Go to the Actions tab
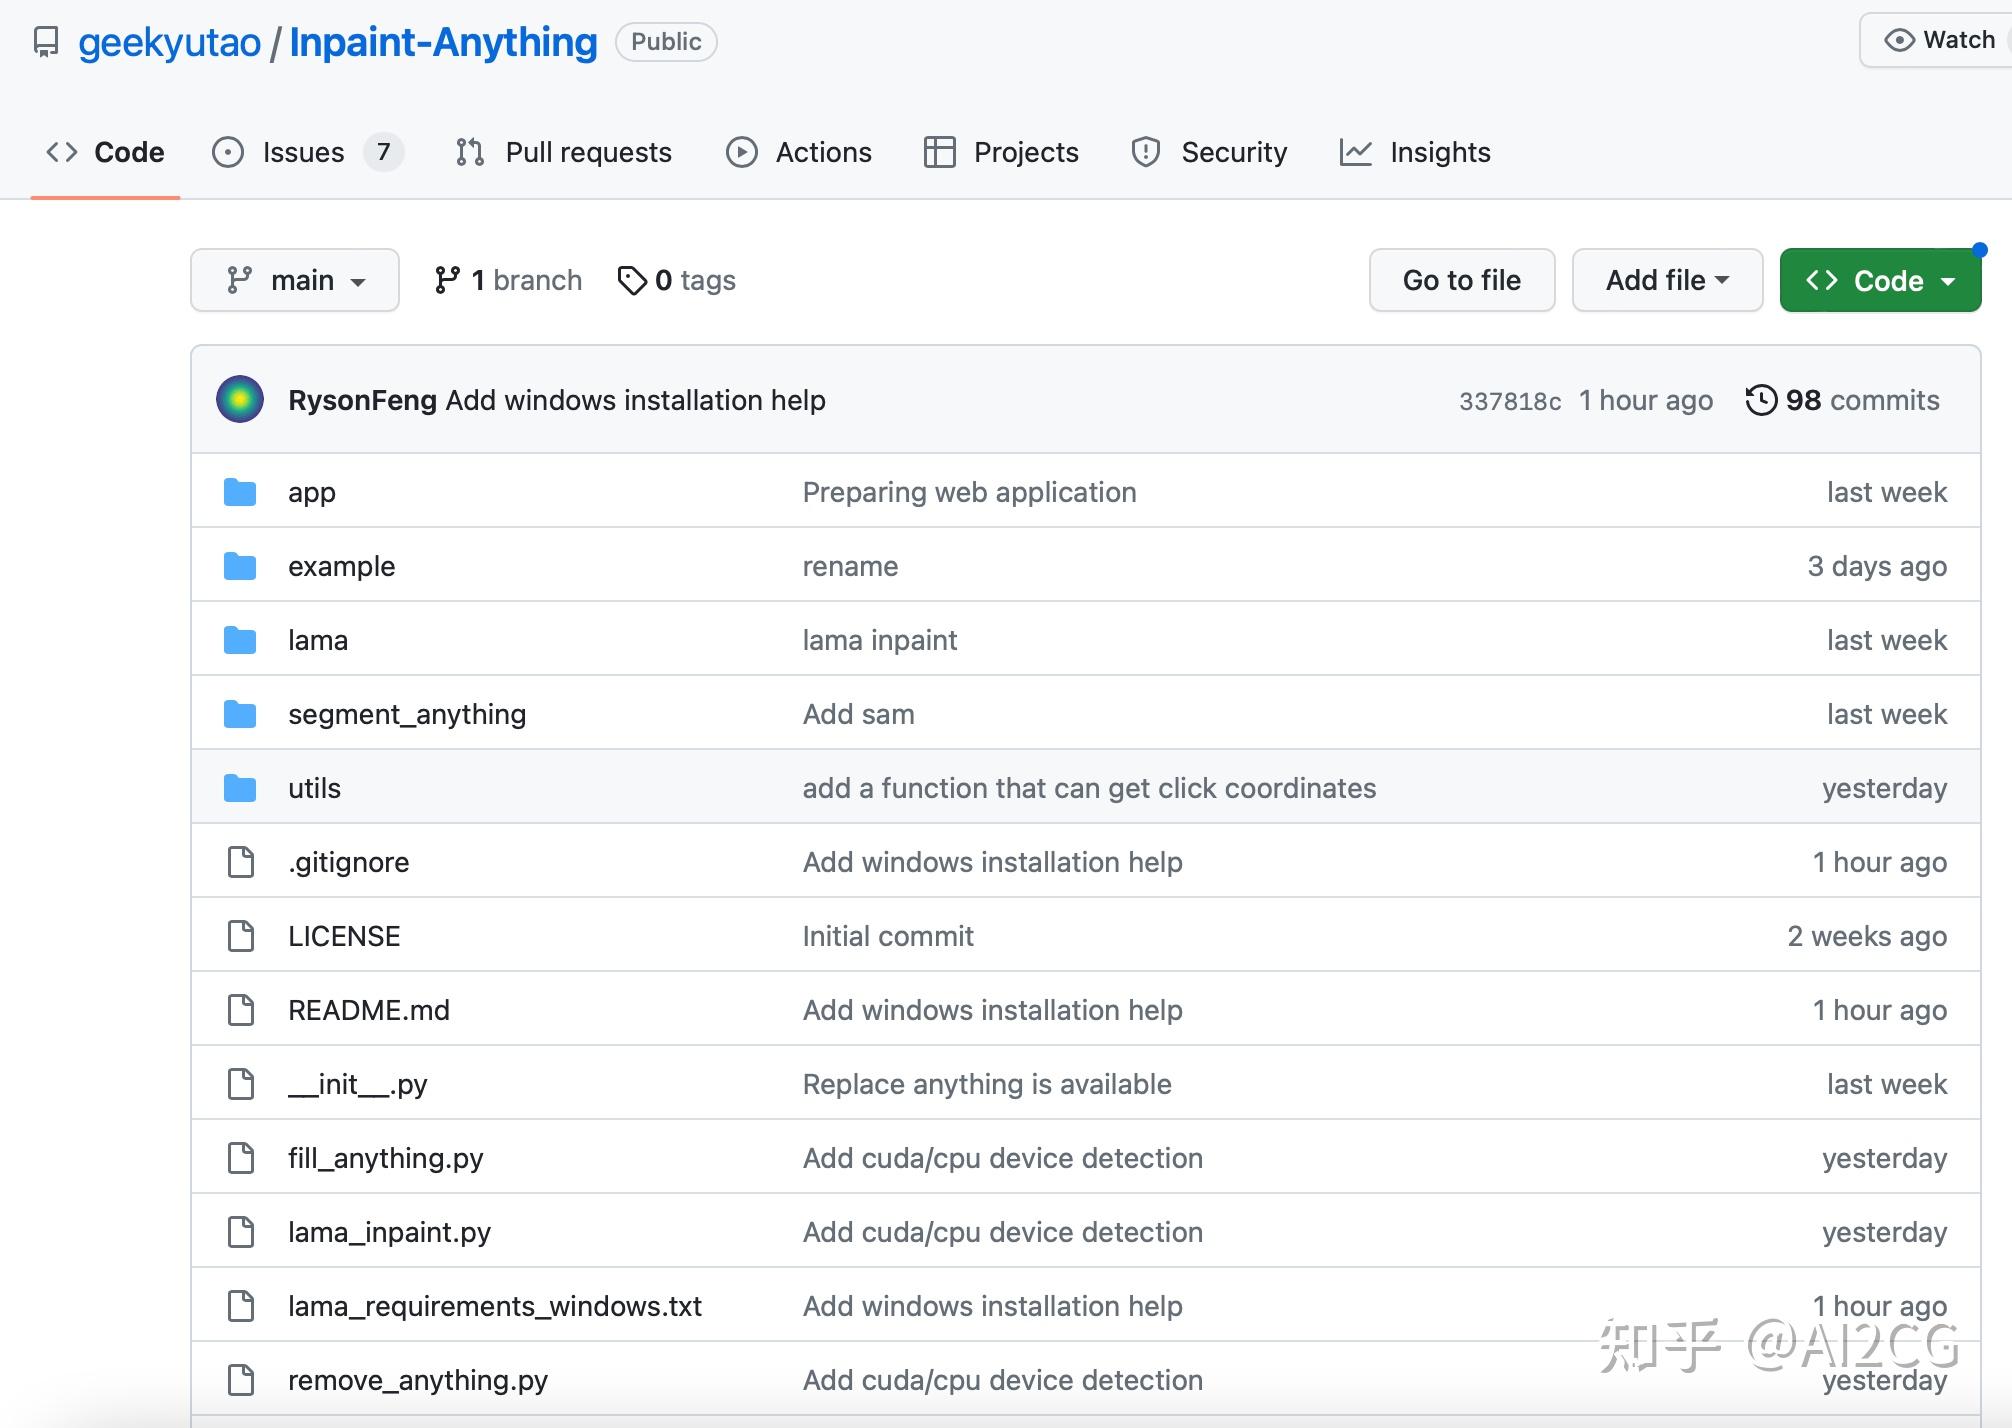Viewport: 2012px width, 1428px height. 823,152
